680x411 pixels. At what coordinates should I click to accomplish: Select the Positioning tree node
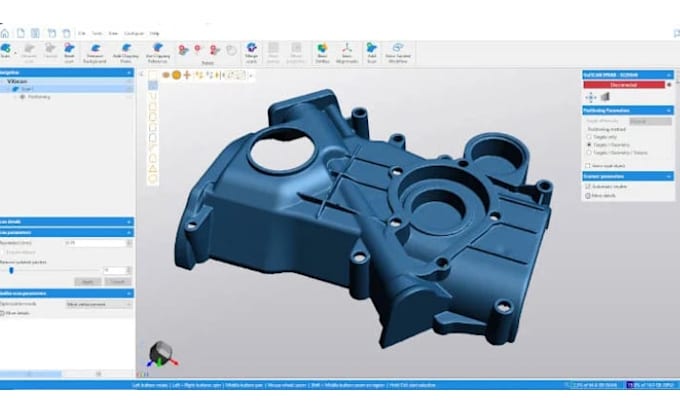(39, 97)
